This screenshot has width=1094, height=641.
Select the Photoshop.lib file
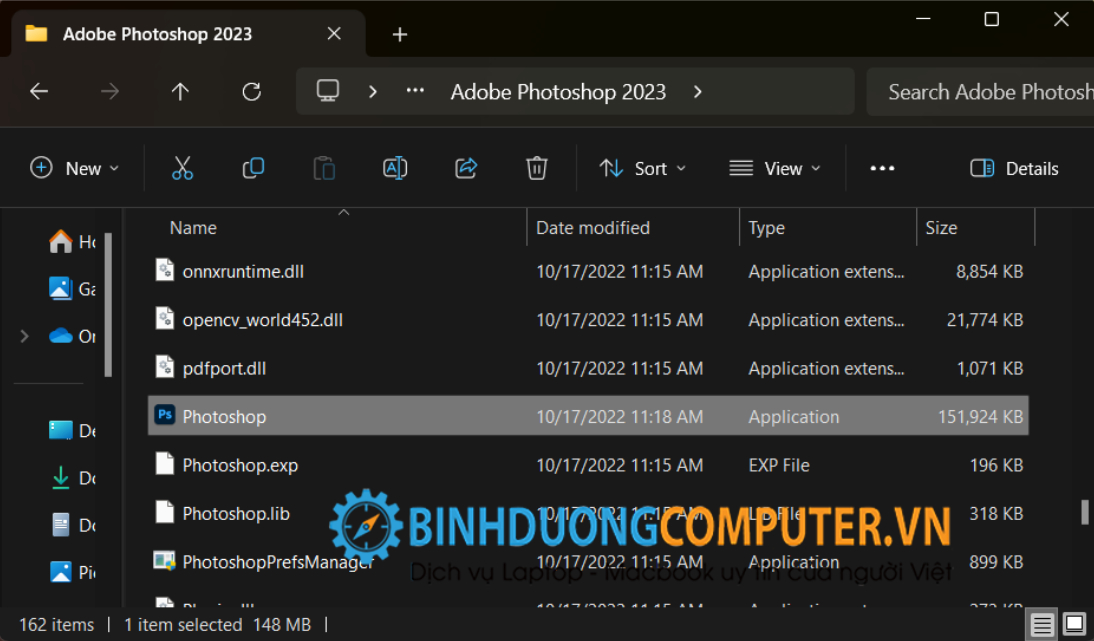point(588,513)
